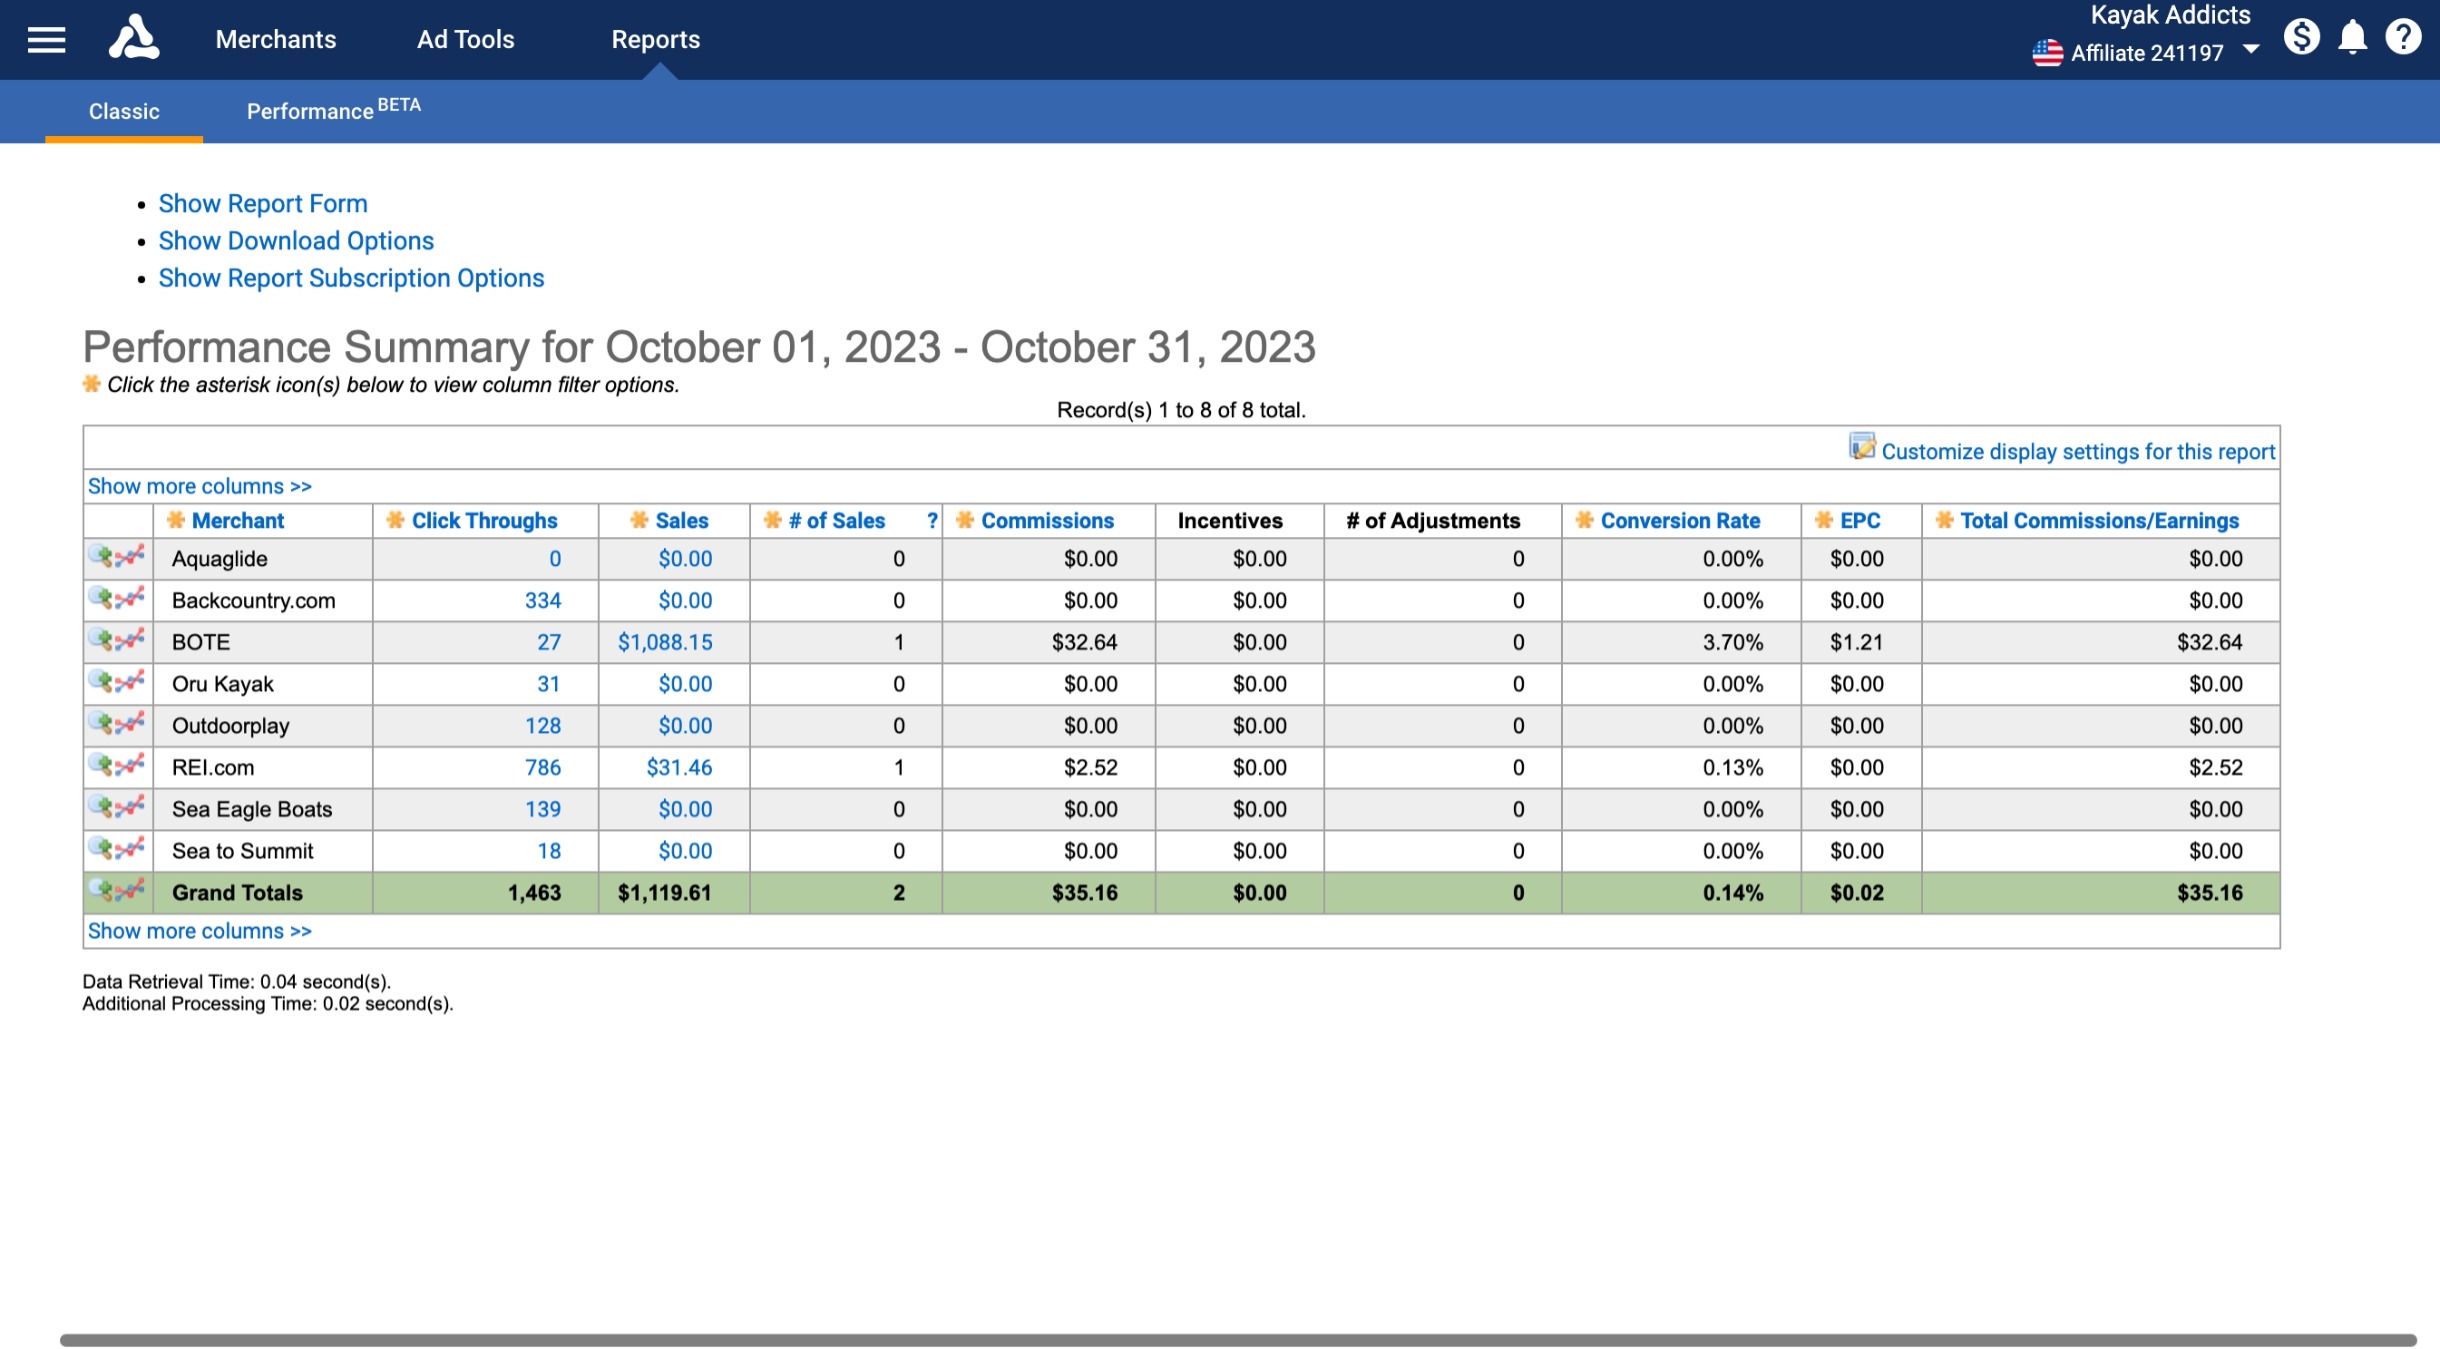Image resolution: width=2440 pixels, height=1349 pixels.
Task: Sort by the Commissions column header
Action: click(x=1047, y=520)
